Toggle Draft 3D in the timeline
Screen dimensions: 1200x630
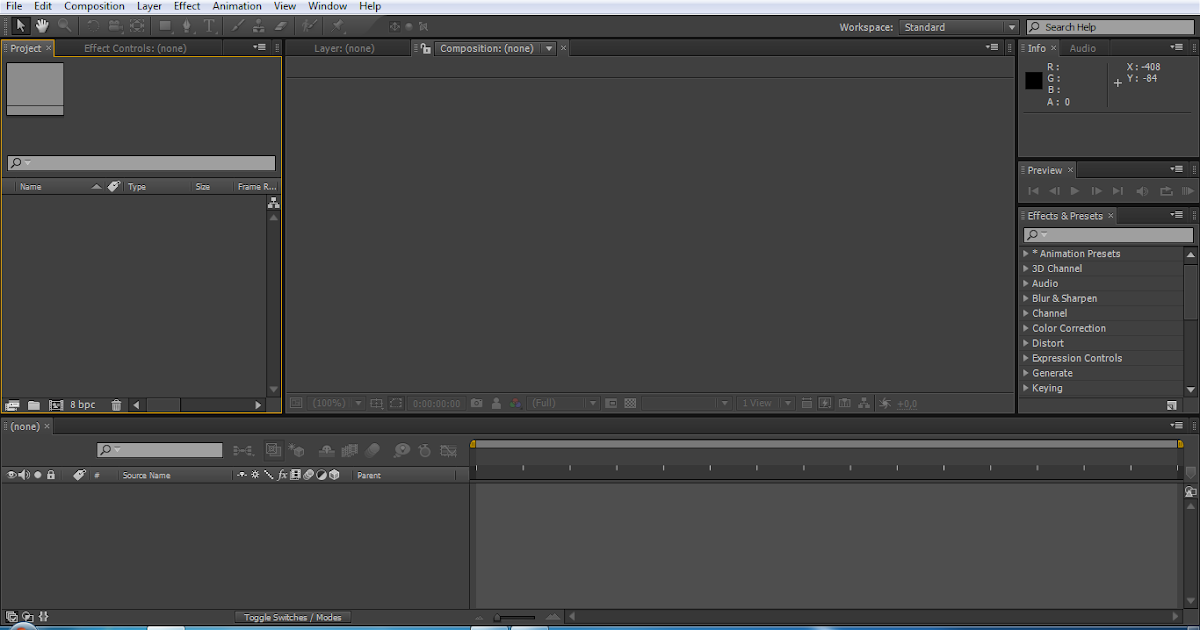pyautogui.click(x=297, y=451)
